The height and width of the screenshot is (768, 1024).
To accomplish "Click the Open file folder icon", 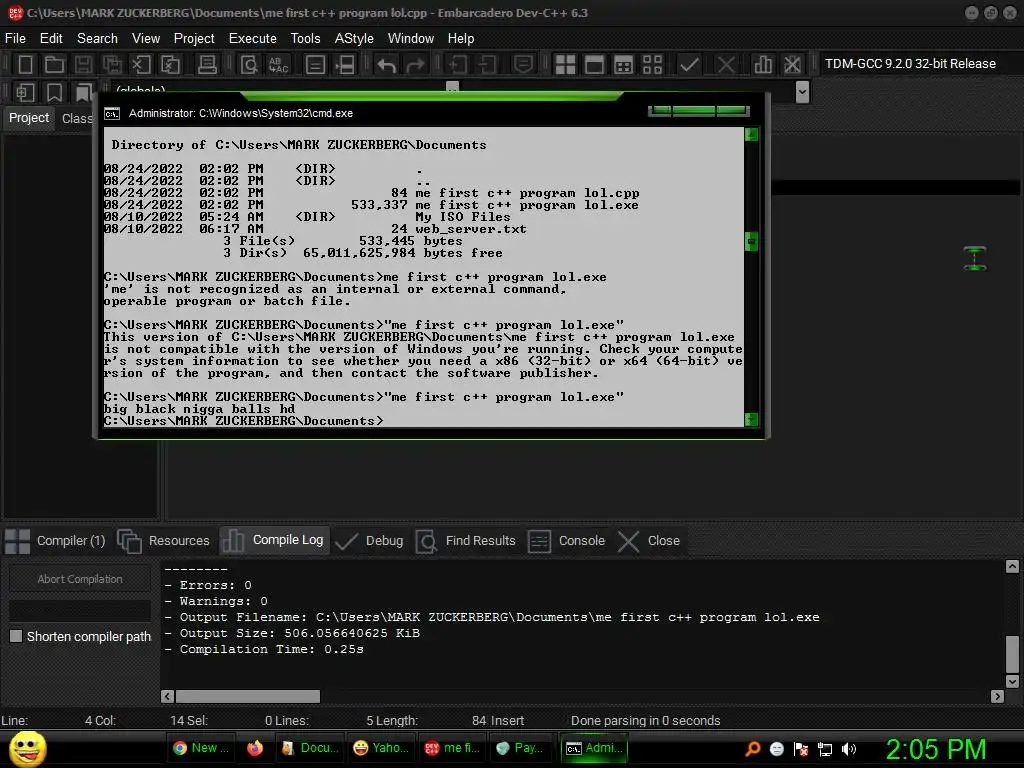I will (x=54, y=64).
